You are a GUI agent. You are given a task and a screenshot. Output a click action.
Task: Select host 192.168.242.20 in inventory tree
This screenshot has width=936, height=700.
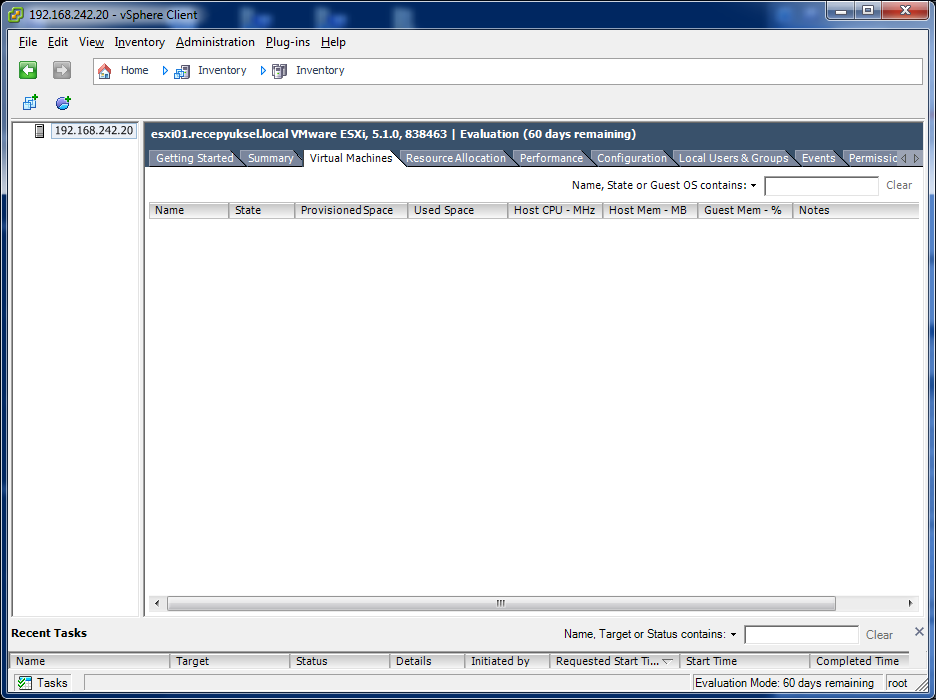(x=94, y=130)
